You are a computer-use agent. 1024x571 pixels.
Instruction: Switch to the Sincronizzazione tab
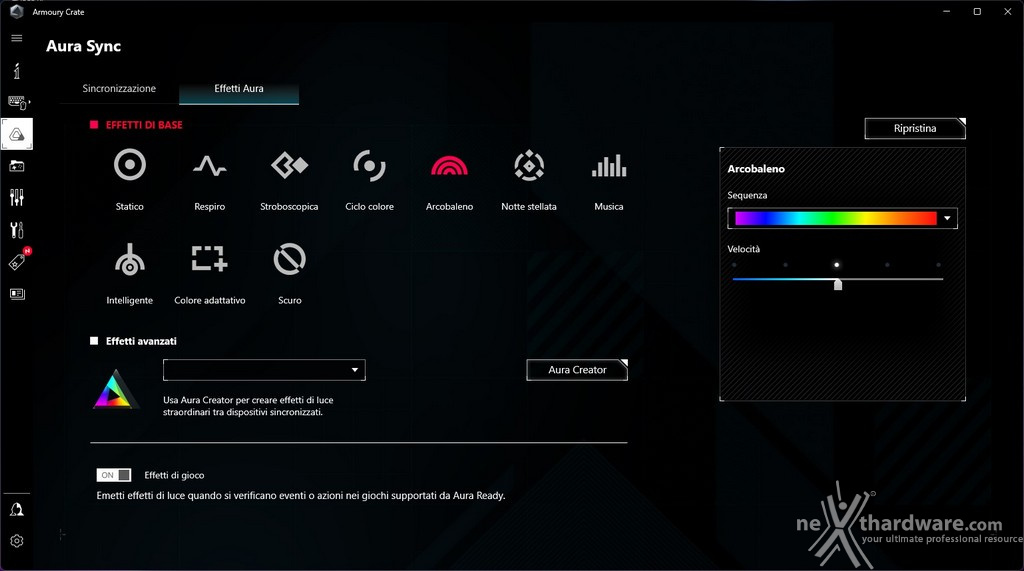[119, 88]
